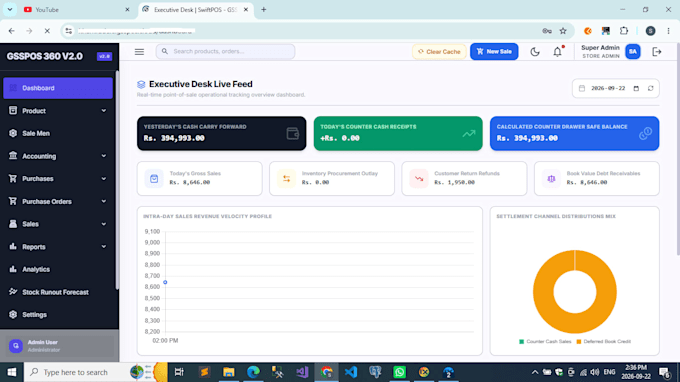
Task: Refresh the live feed with the refresh icon
Action: [x=651, y=88]
